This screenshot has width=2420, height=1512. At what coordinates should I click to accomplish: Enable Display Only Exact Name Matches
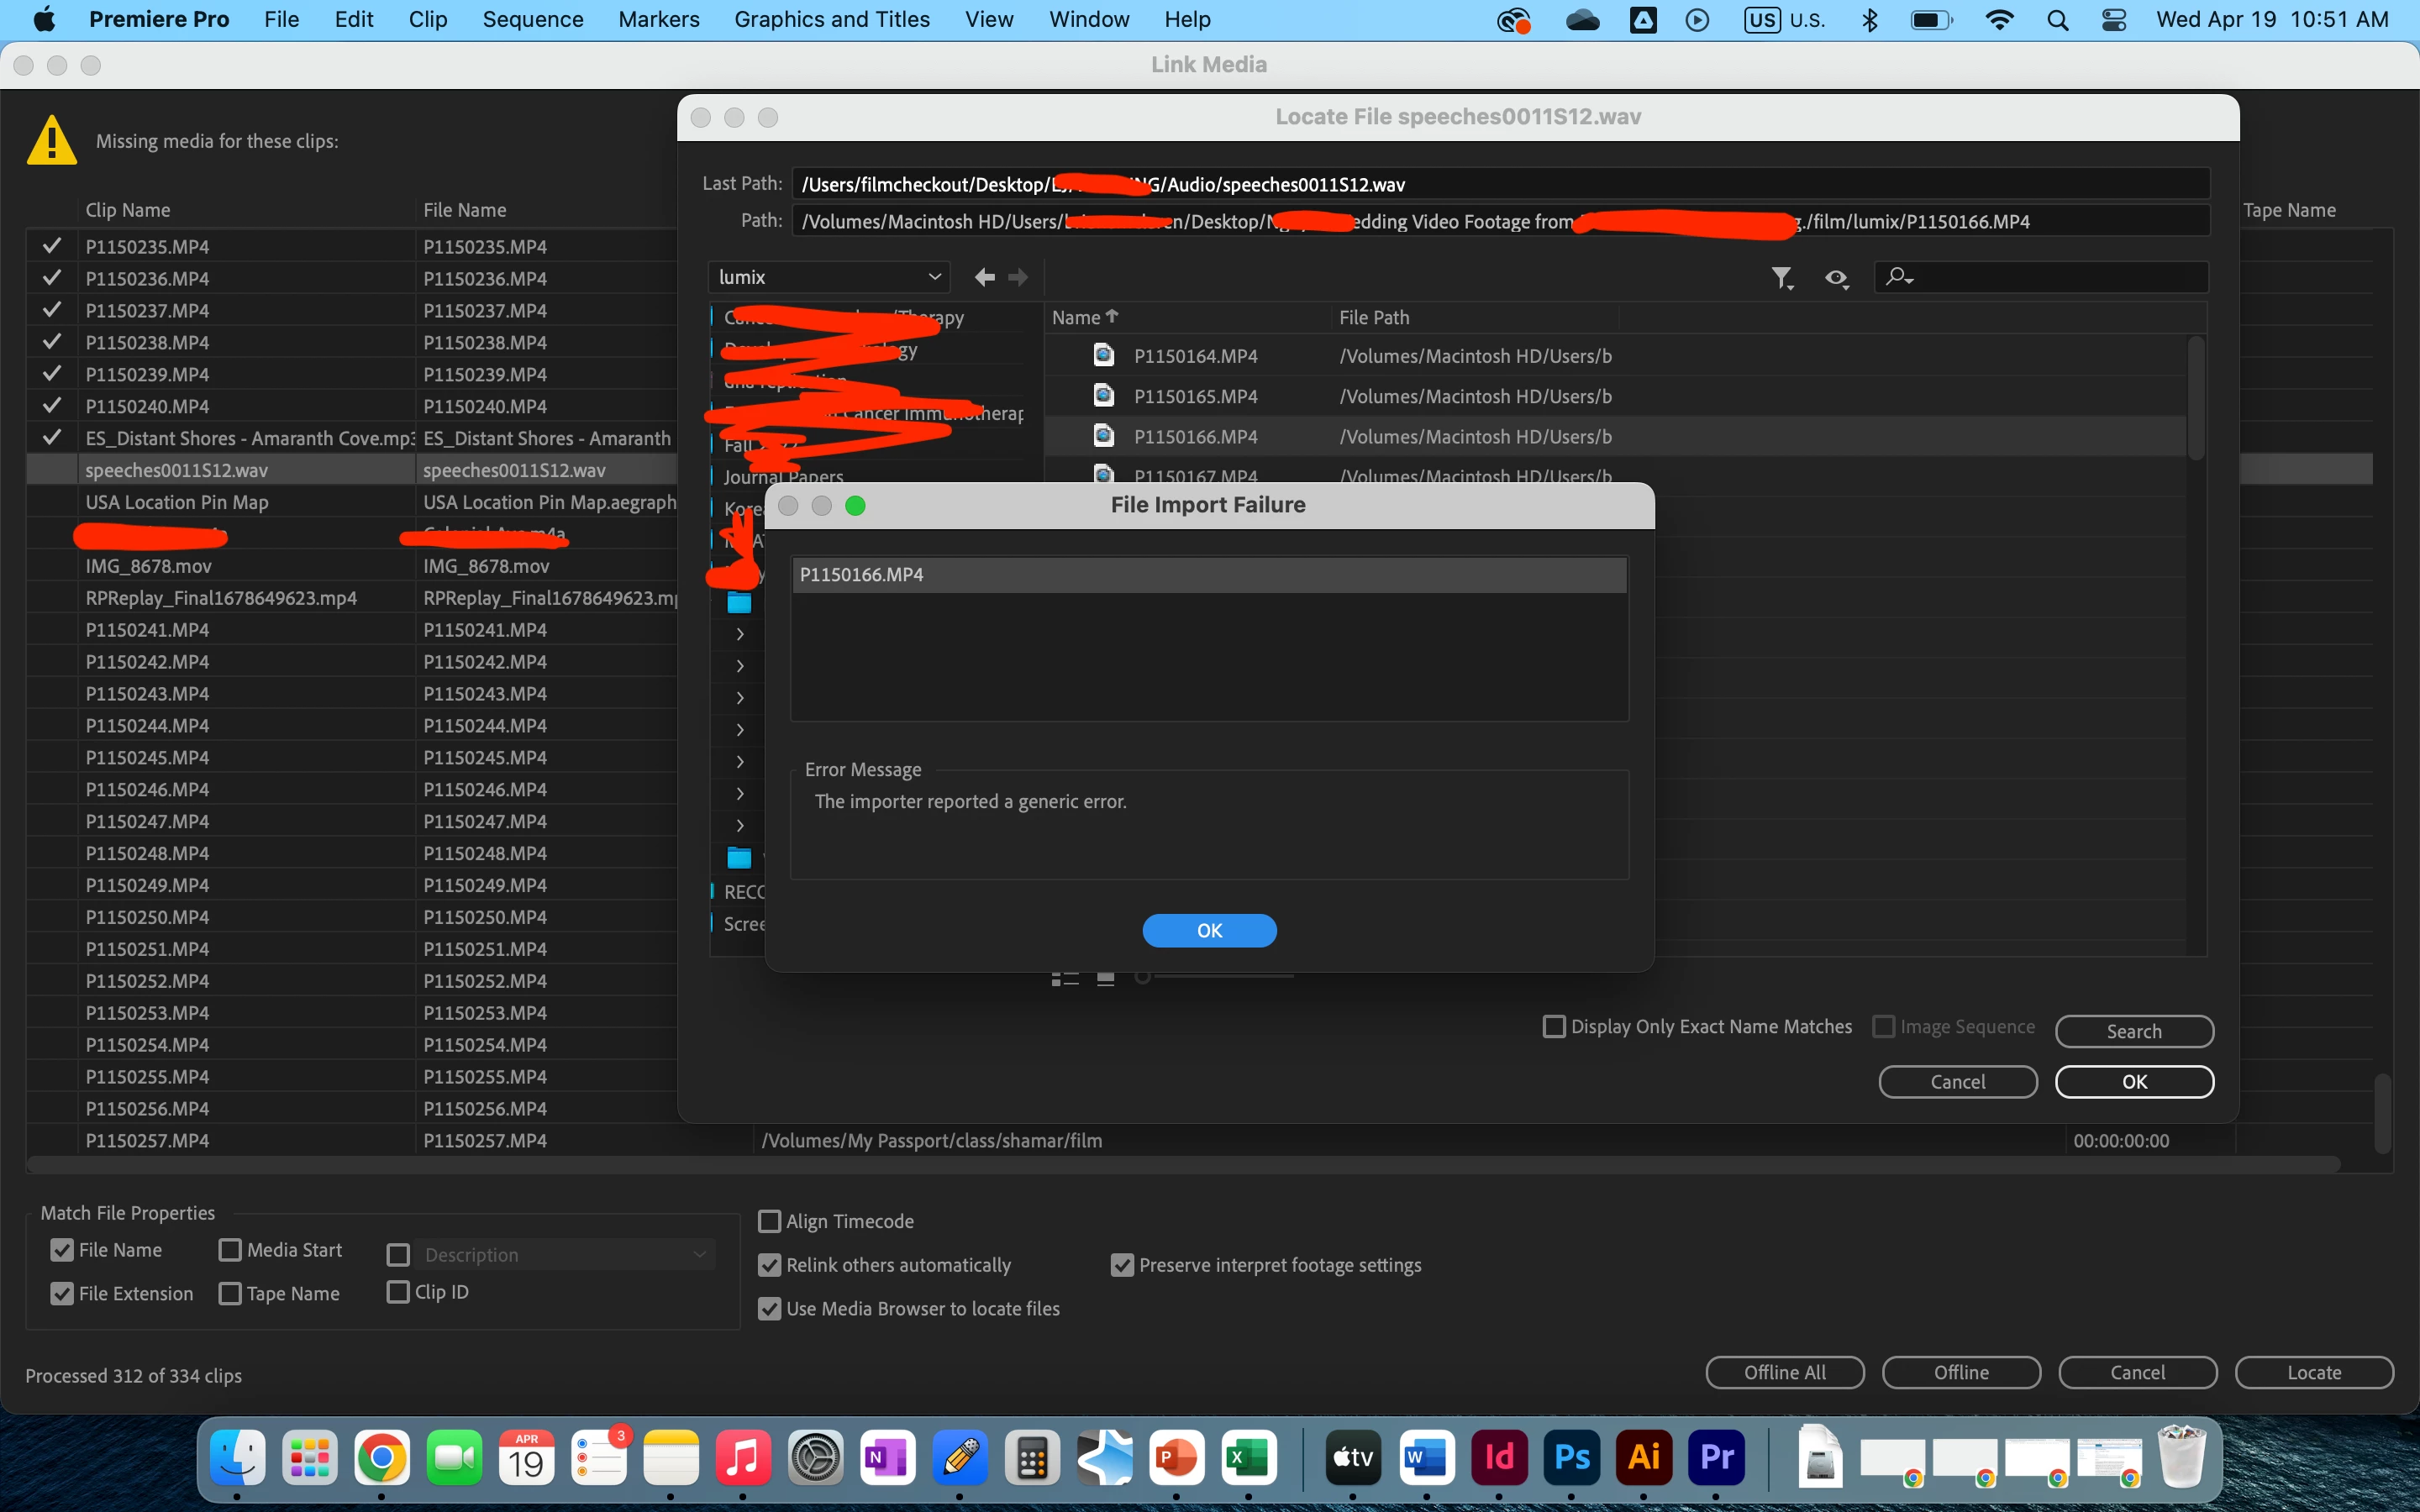click(x=1554, y=1027)
